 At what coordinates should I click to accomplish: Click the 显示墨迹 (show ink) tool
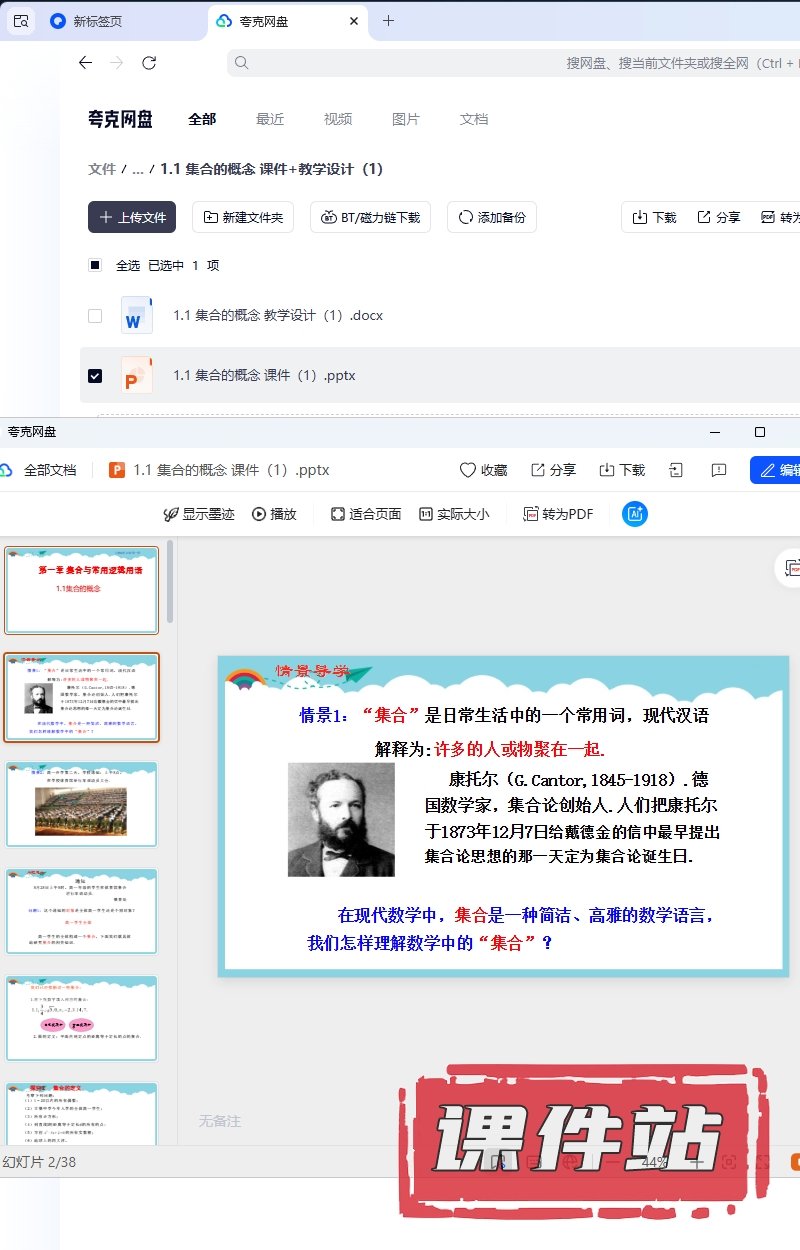tap(199, 514)
